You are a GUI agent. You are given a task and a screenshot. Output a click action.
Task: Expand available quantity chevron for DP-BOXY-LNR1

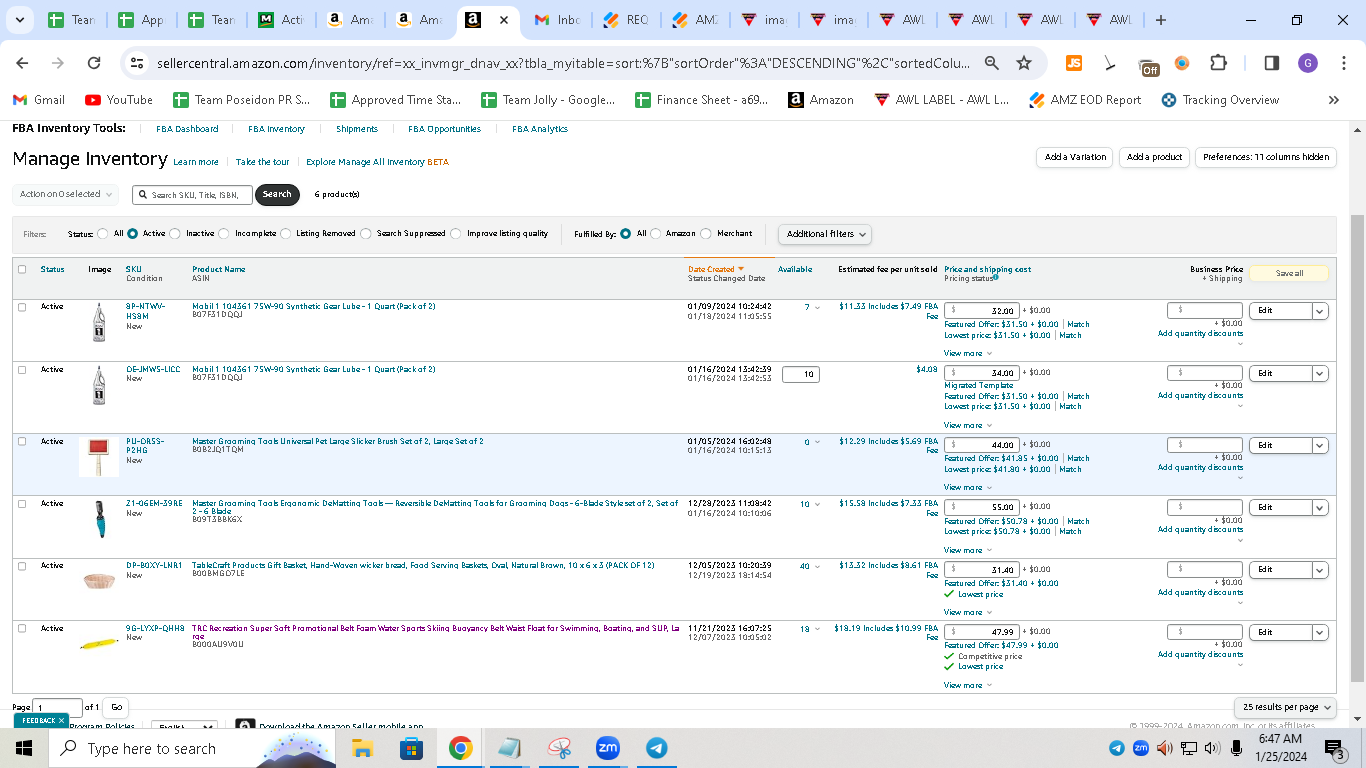click(x=816, y=566)
